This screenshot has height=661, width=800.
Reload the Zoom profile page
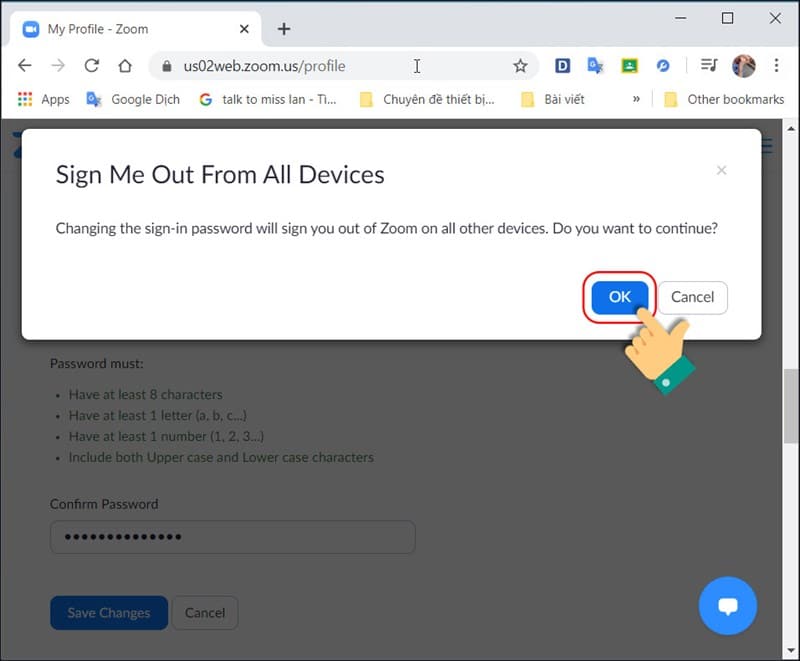91,66
